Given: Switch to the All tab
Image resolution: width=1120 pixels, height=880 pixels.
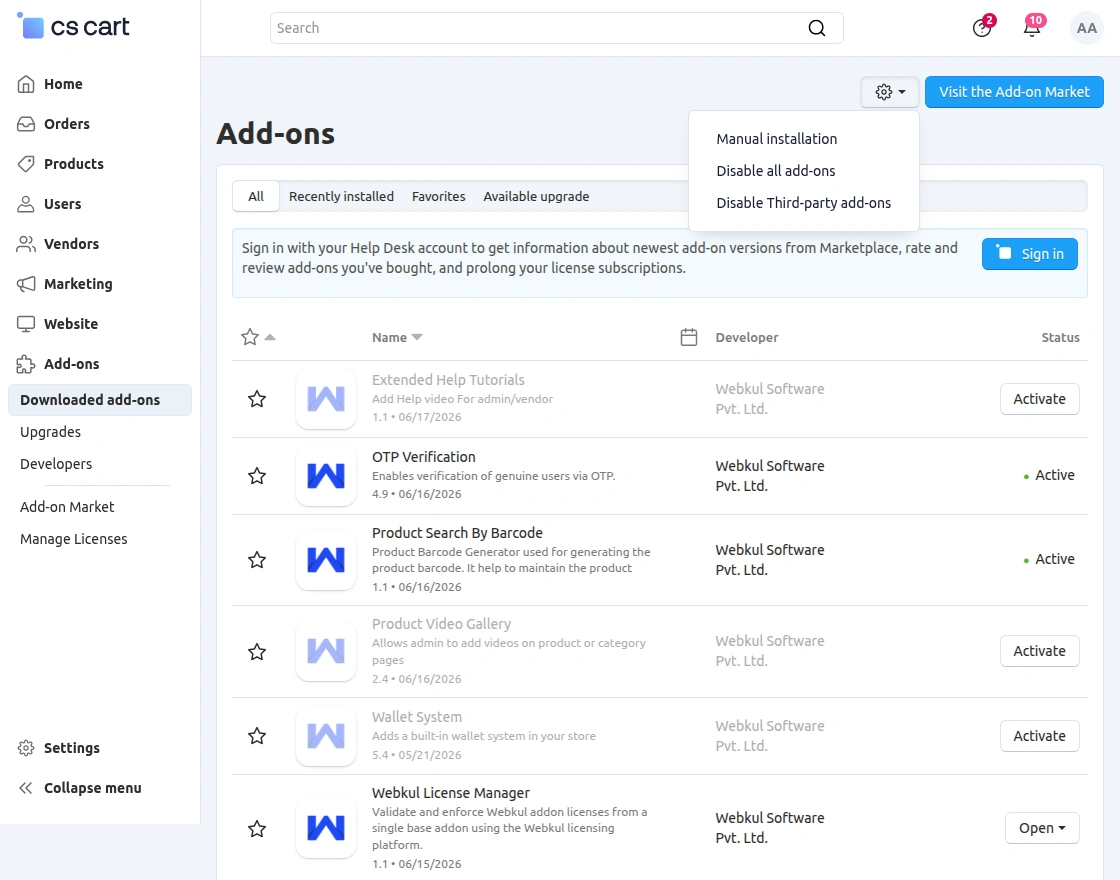Looking at the screenshot, I should click(256, 196).
